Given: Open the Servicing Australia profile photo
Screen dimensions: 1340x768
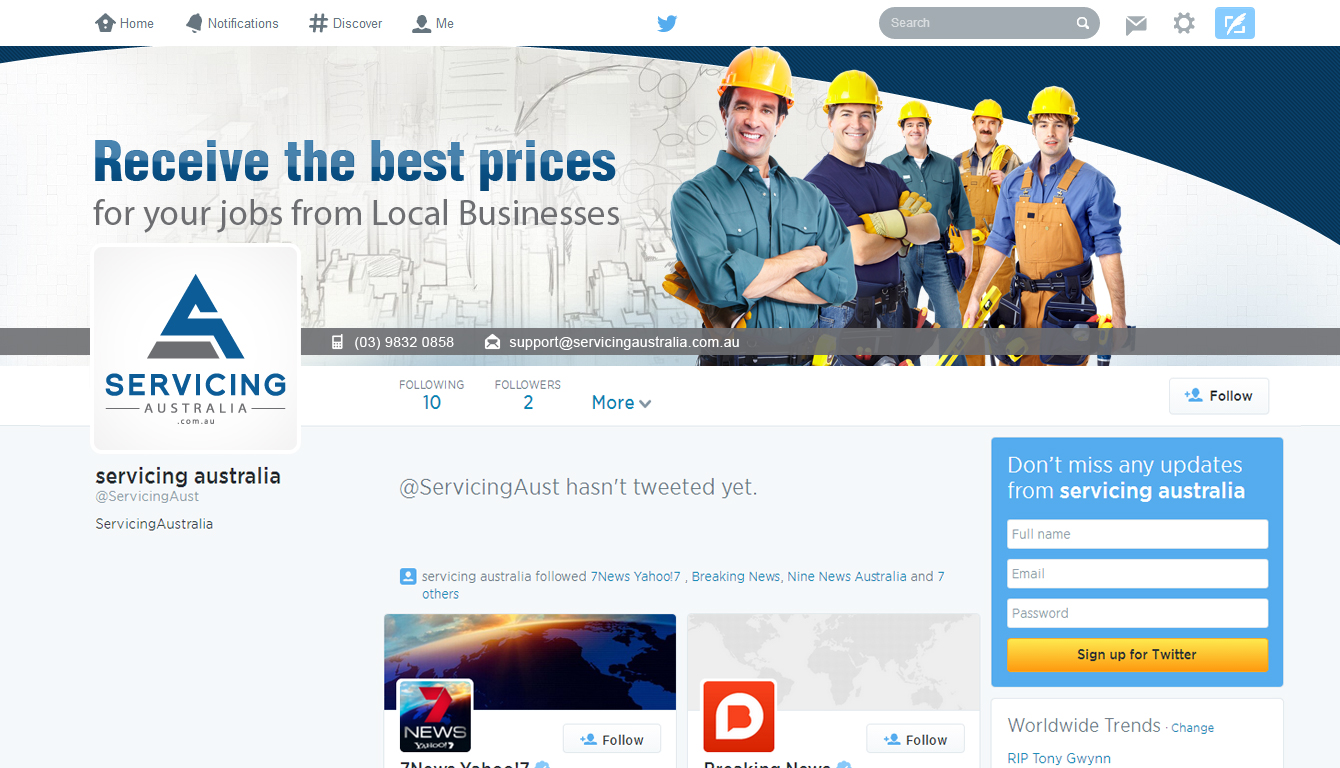Looking at the screenshot, I should pos(195,347).
